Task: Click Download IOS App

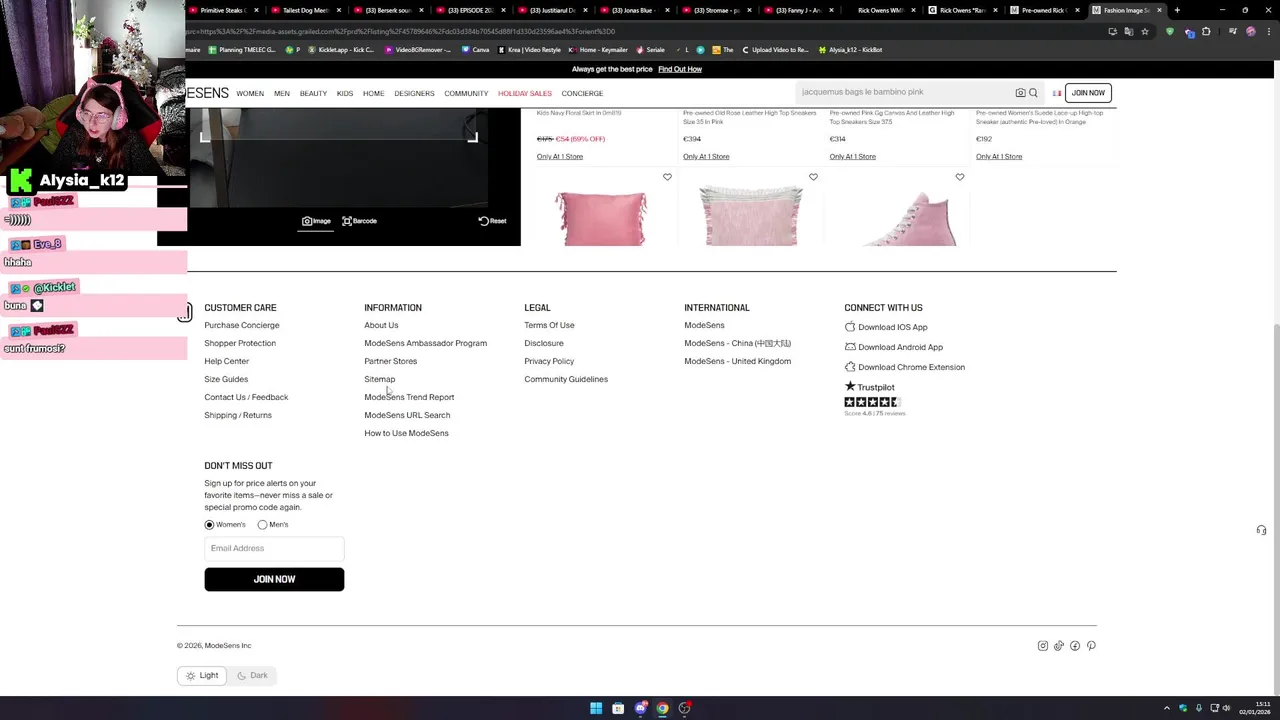Action: tap(886, 327)
